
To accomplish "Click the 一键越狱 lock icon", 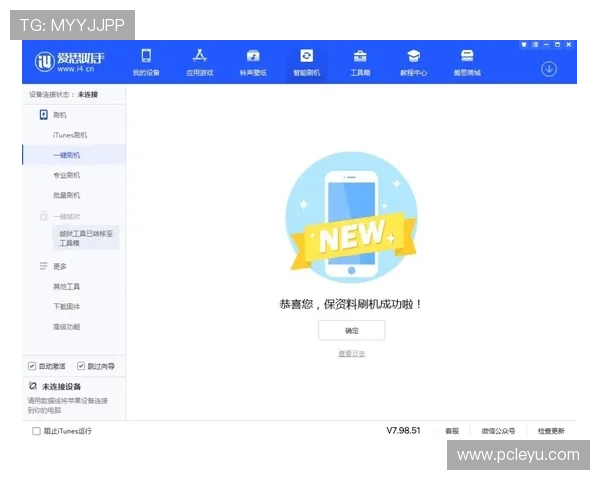I will pos(44,216).
